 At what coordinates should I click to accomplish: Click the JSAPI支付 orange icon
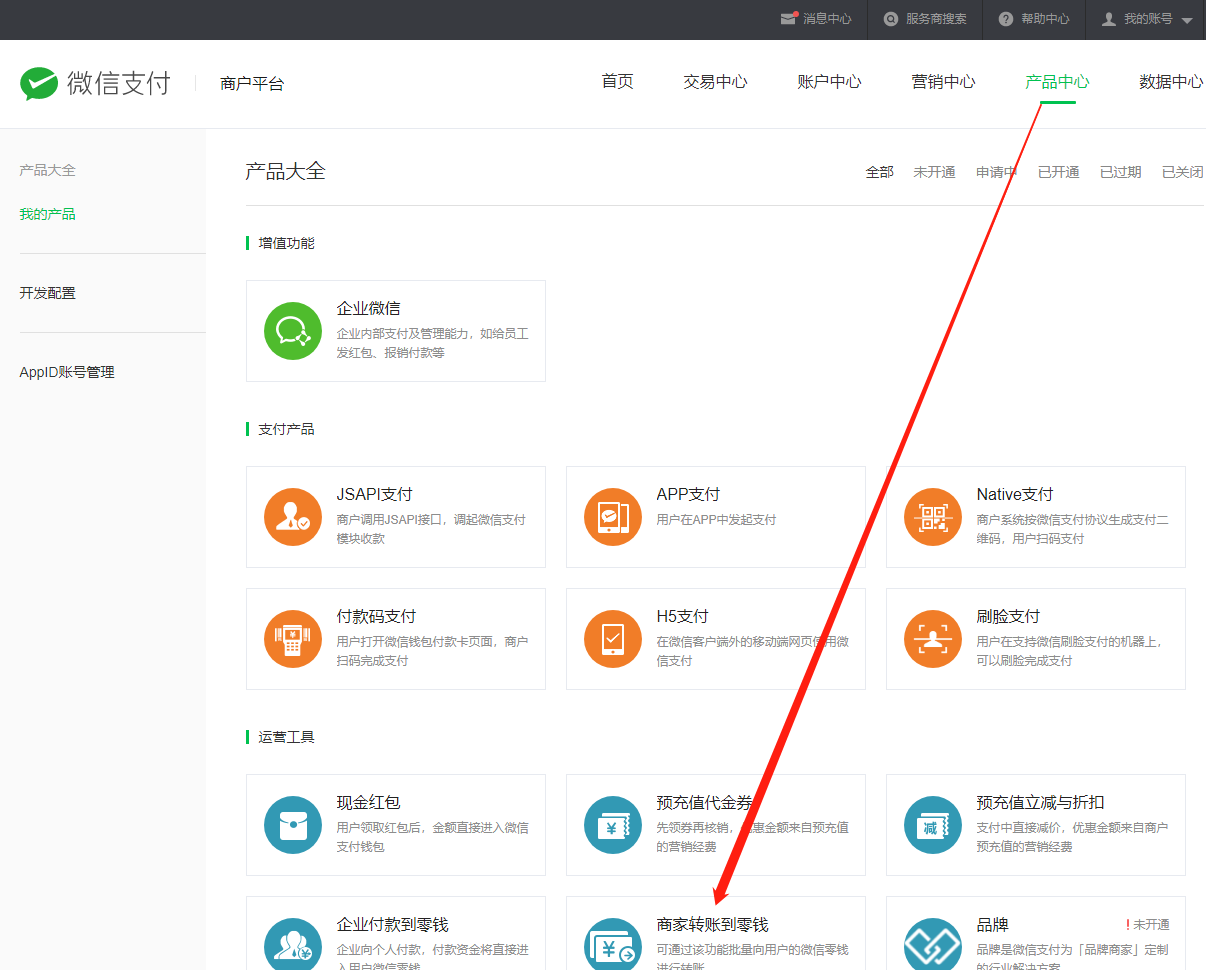293,517
